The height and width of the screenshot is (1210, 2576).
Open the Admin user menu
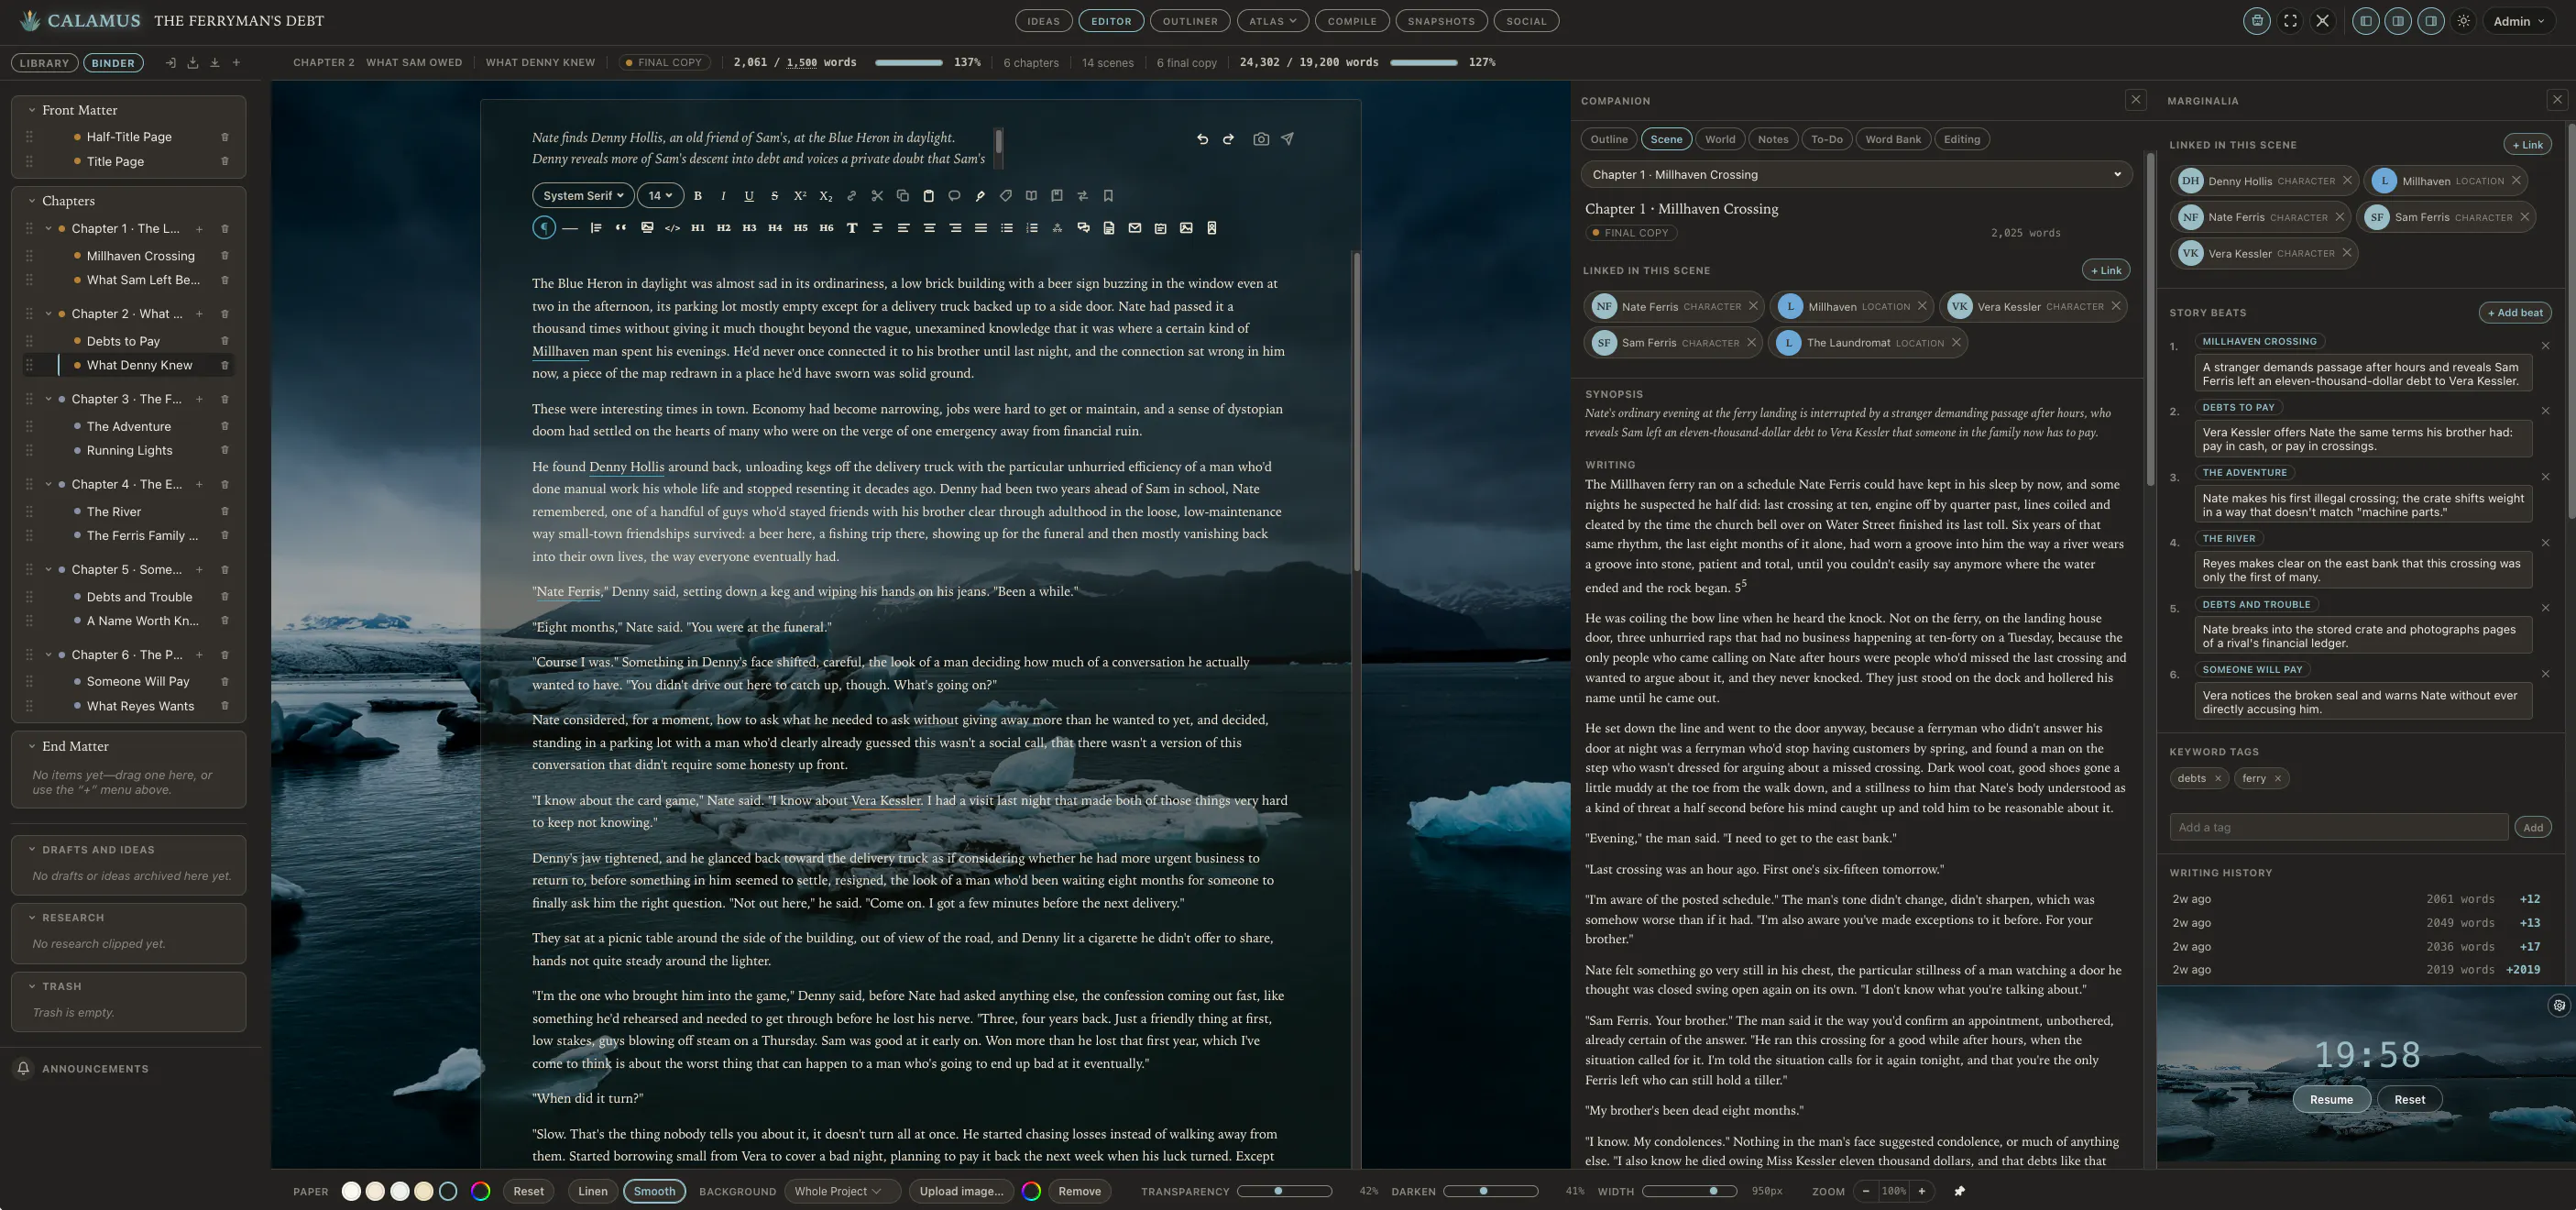click(x=2518, y=21)
